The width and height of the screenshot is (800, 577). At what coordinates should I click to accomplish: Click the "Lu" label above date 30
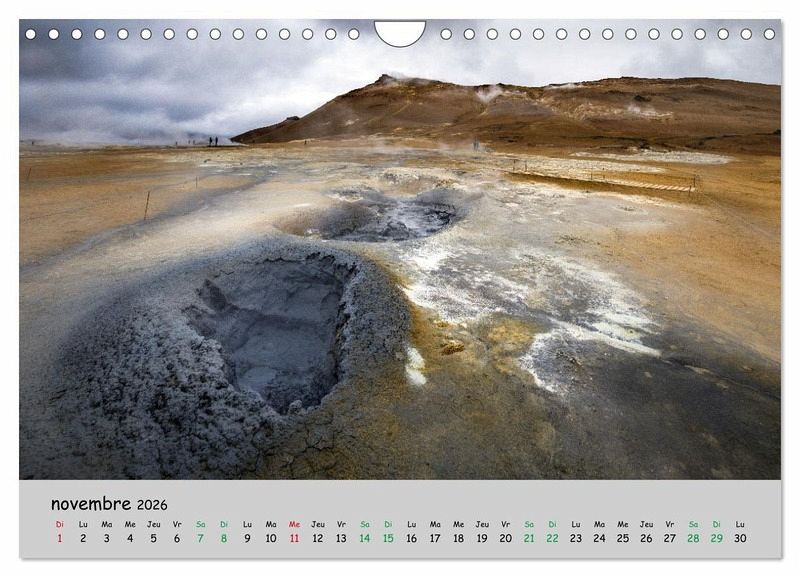(740, 524)
